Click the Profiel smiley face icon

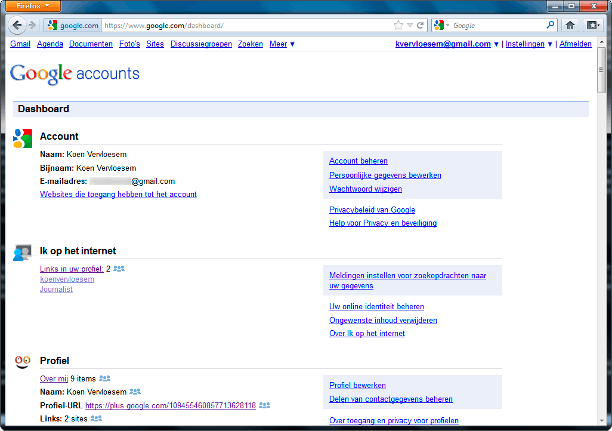tap(22, 362)
